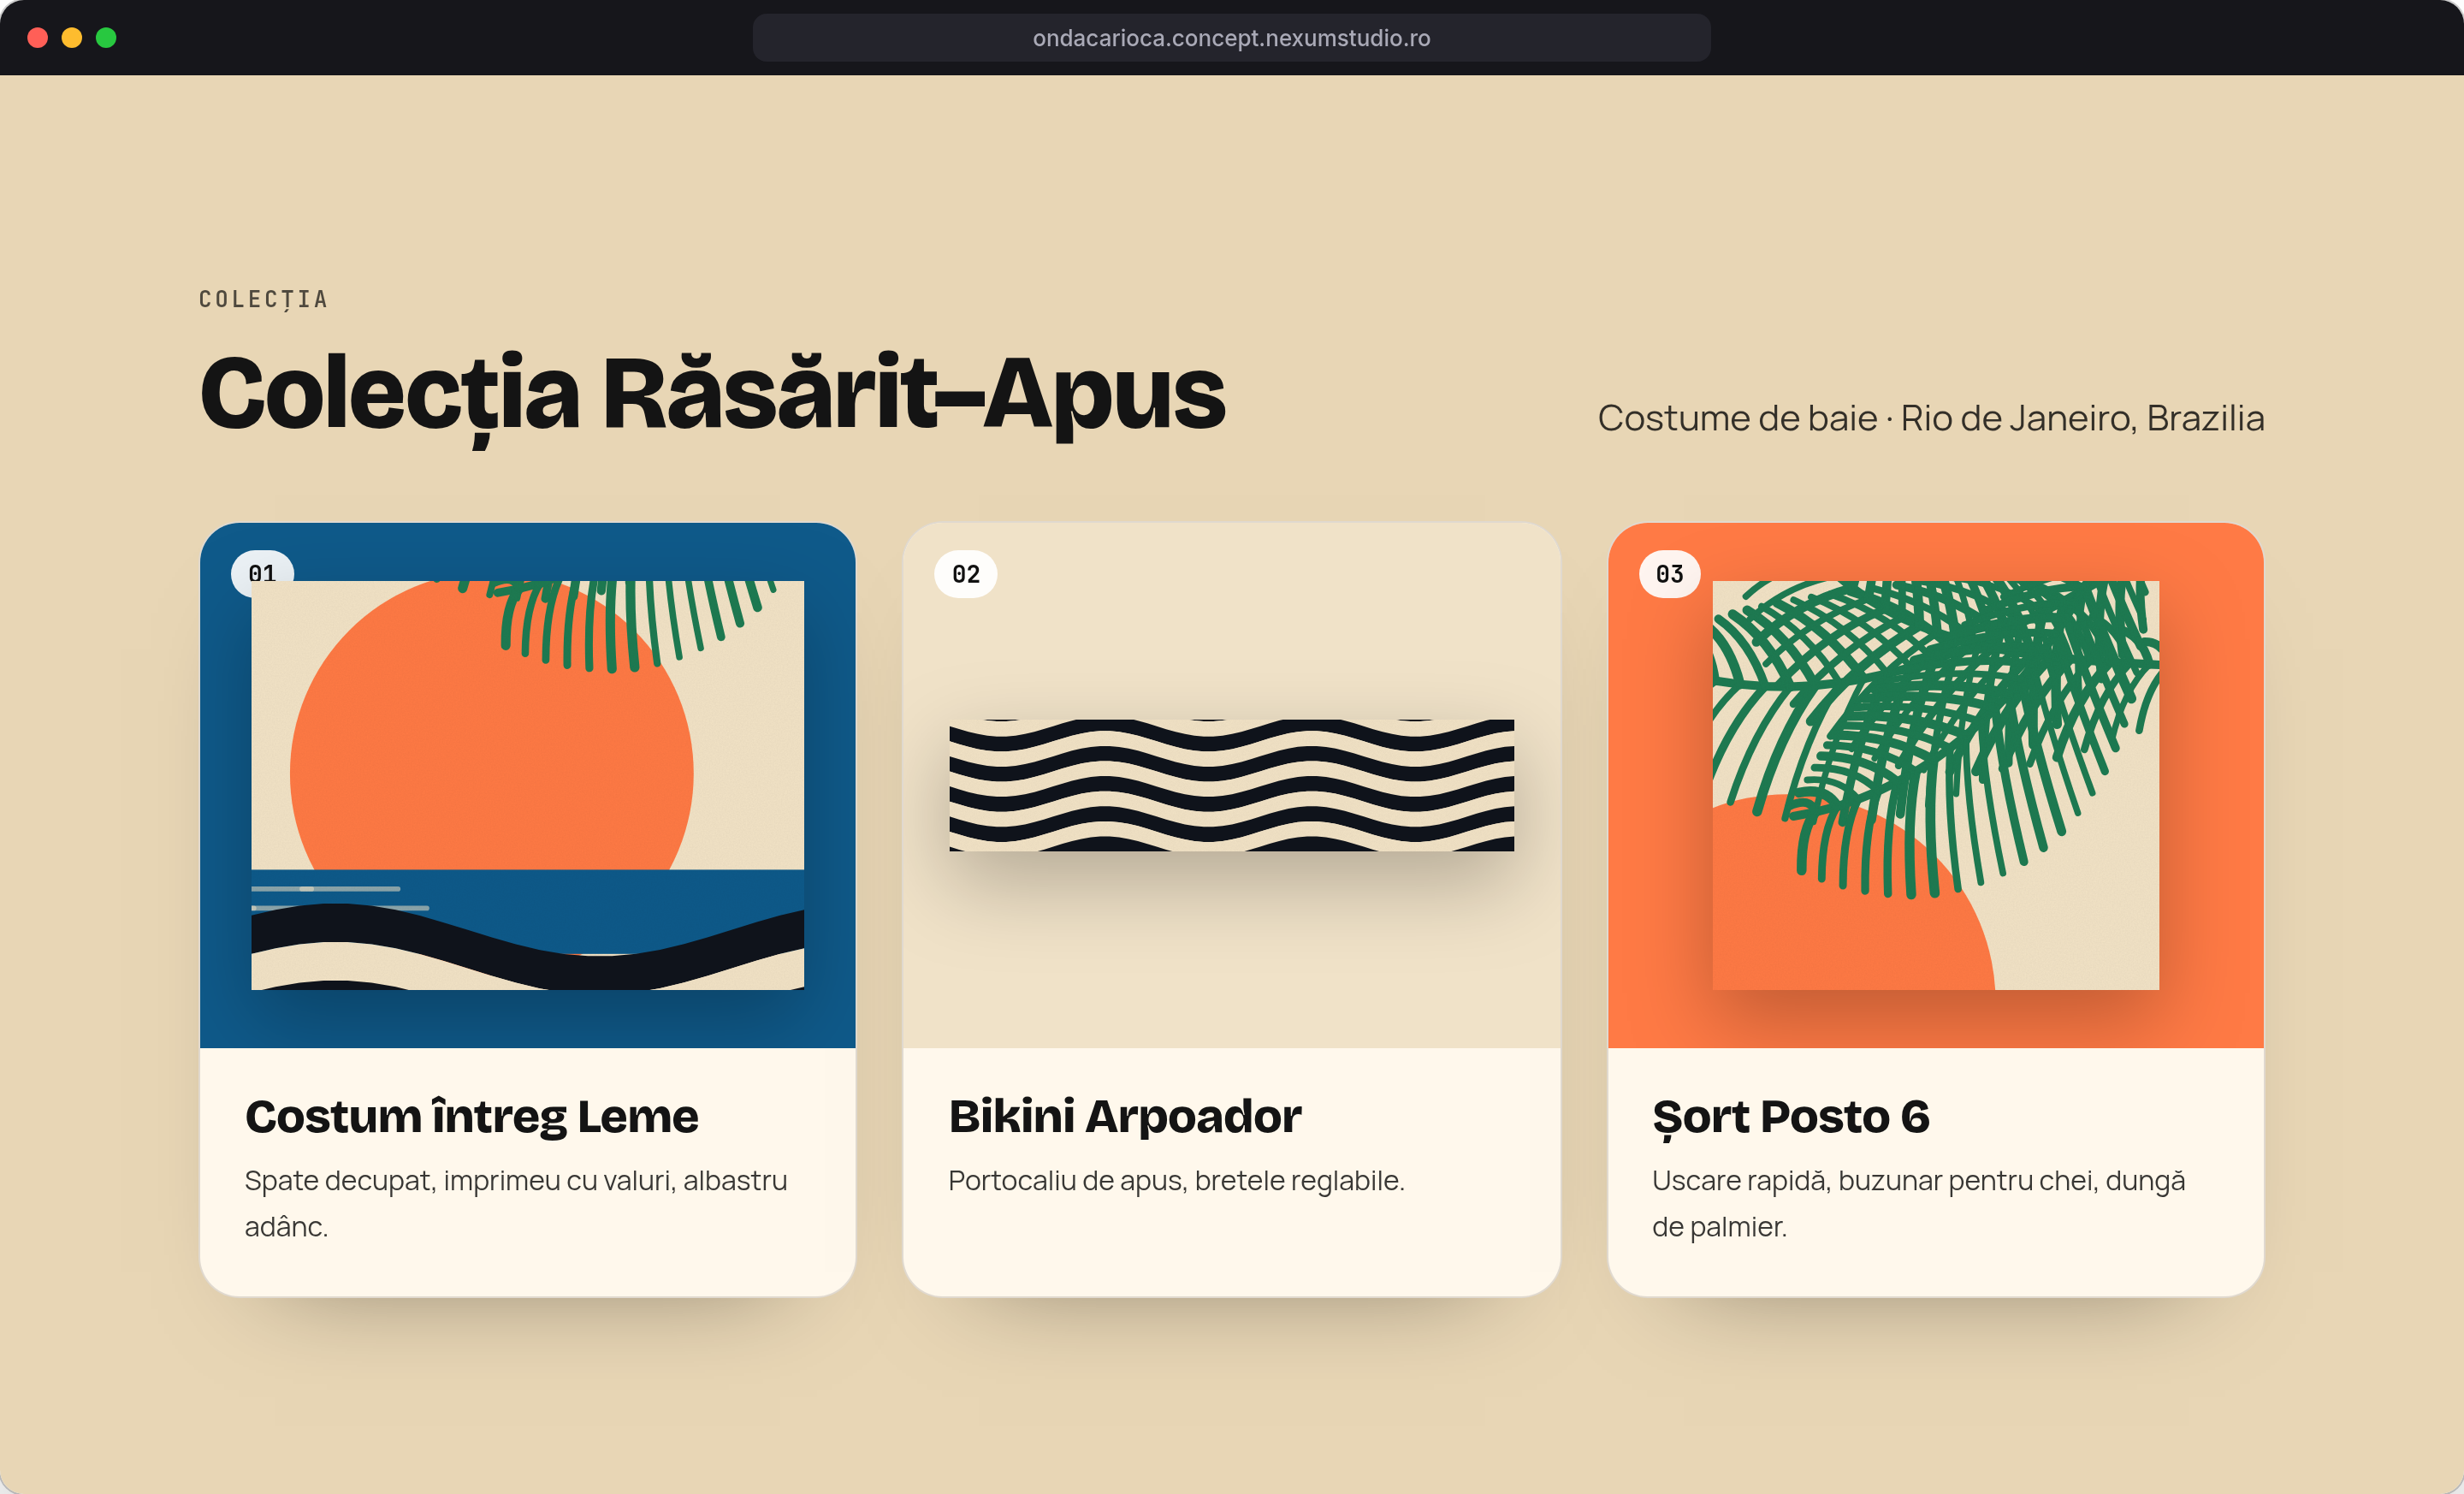Minimize the window with yellow button
The image size is (2464, 1494).
coord(72,38)
